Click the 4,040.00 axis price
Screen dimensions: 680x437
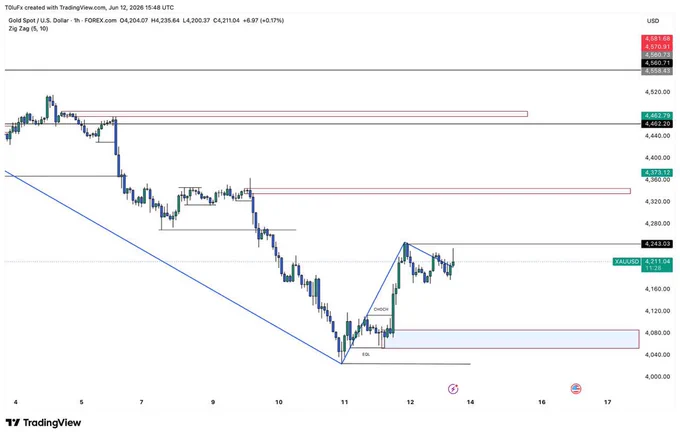coord(657,355)
